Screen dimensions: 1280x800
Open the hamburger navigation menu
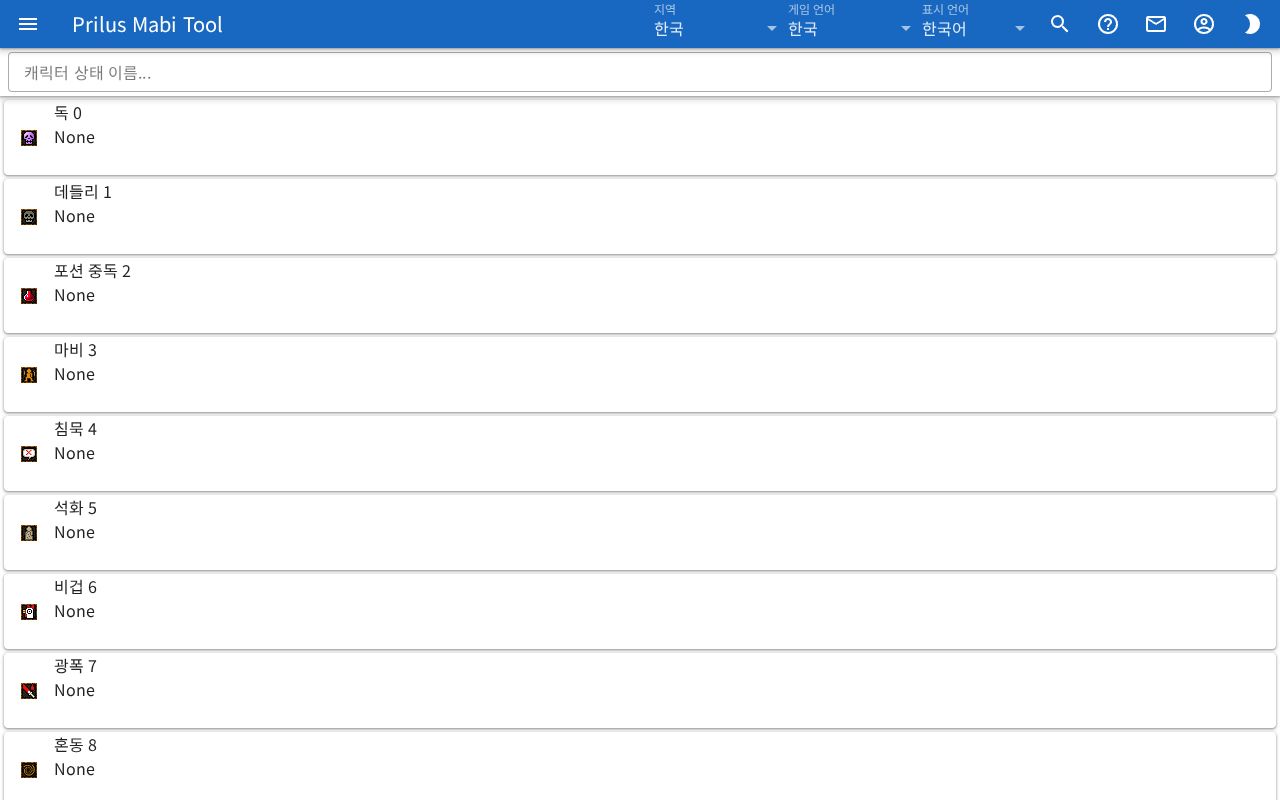(x=28, y=24)
